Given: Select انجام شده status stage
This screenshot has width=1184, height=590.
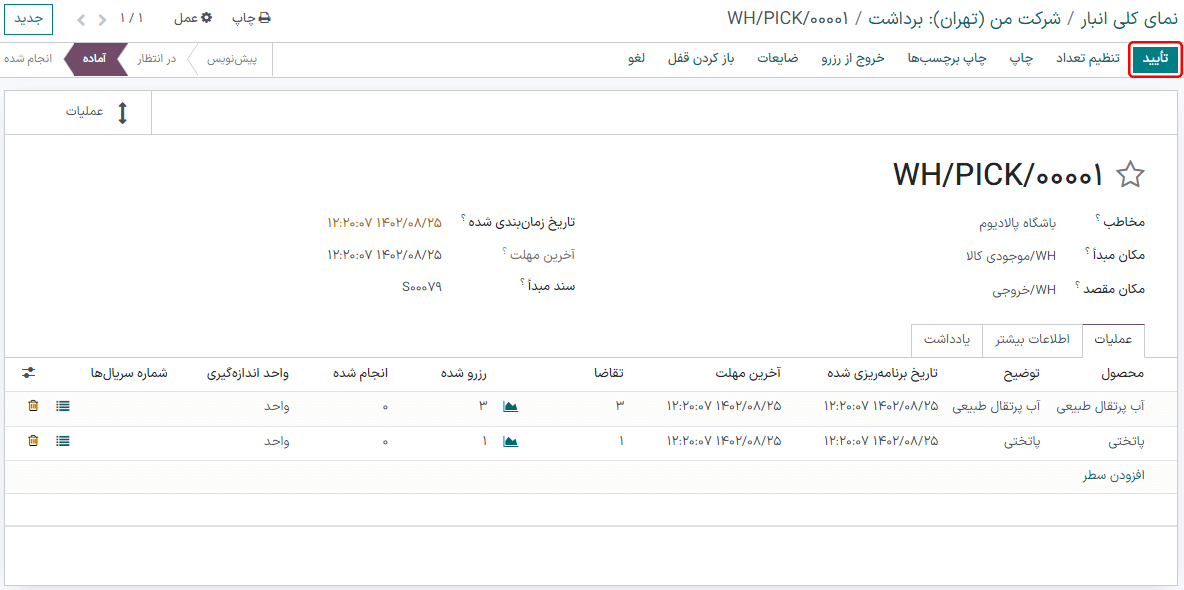Looking at the screenshot, I should 28,60.
